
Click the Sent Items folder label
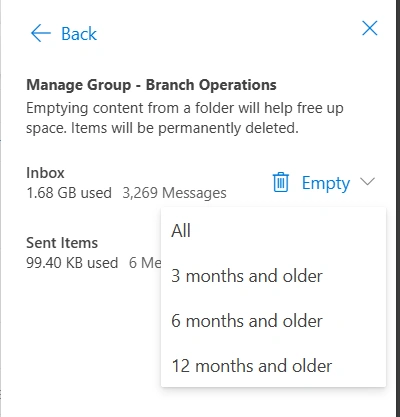[x=62, y=243]
